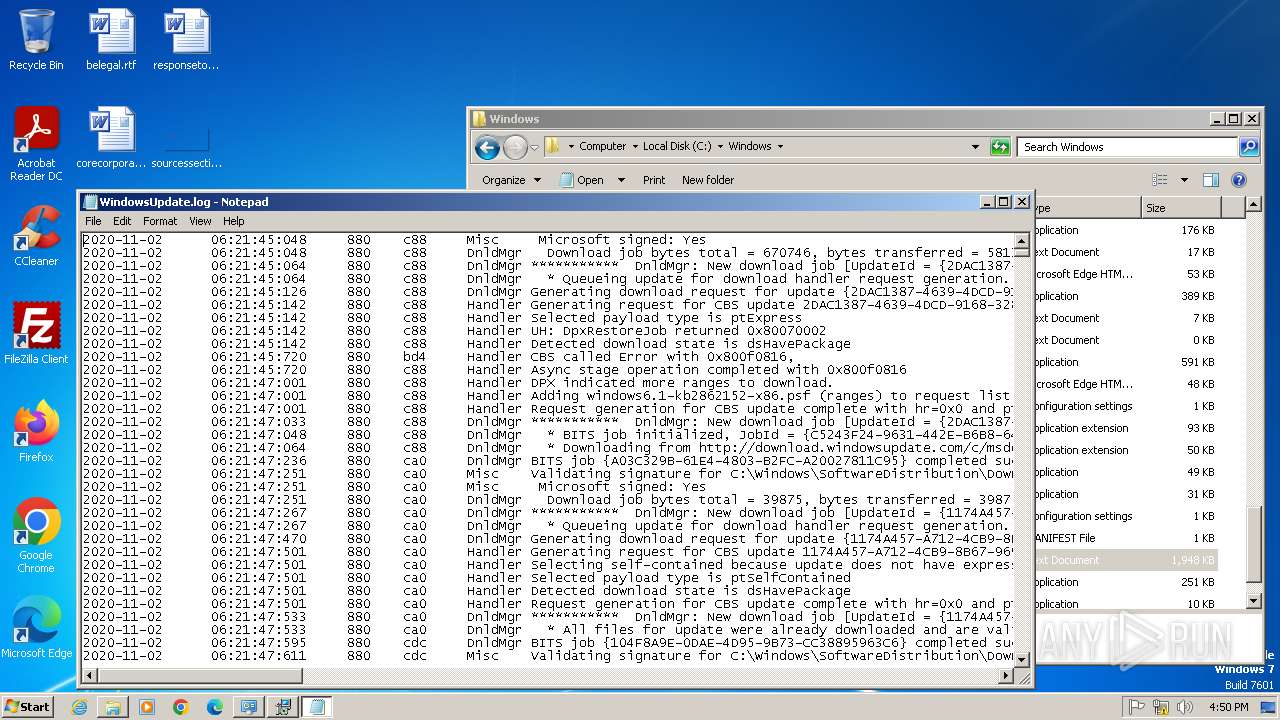Launch Microsoft Edge from desktop shortcut
Screen dimensions: 1280x720
[x=36, y=628]
